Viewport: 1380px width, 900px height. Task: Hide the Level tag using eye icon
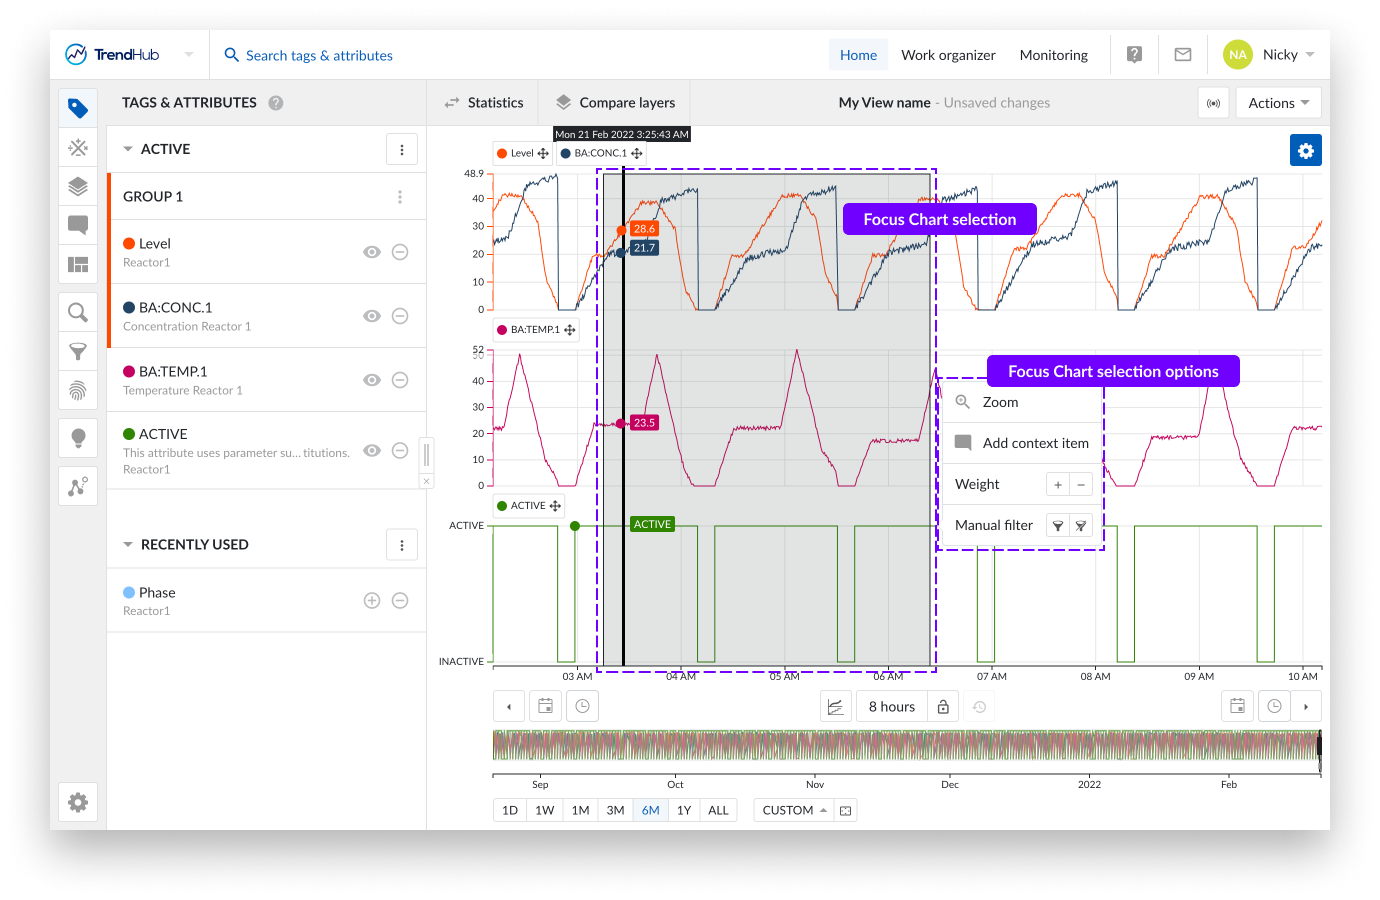tap(371, 252)
